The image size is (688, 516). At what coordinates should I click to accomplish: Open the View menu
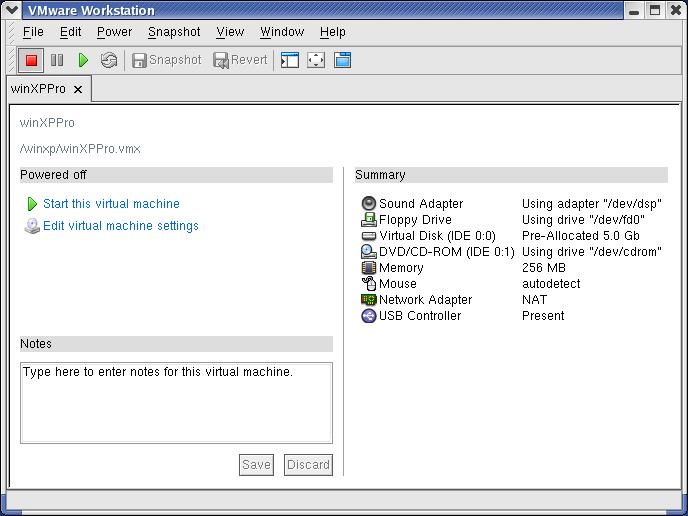pos(230,32)
